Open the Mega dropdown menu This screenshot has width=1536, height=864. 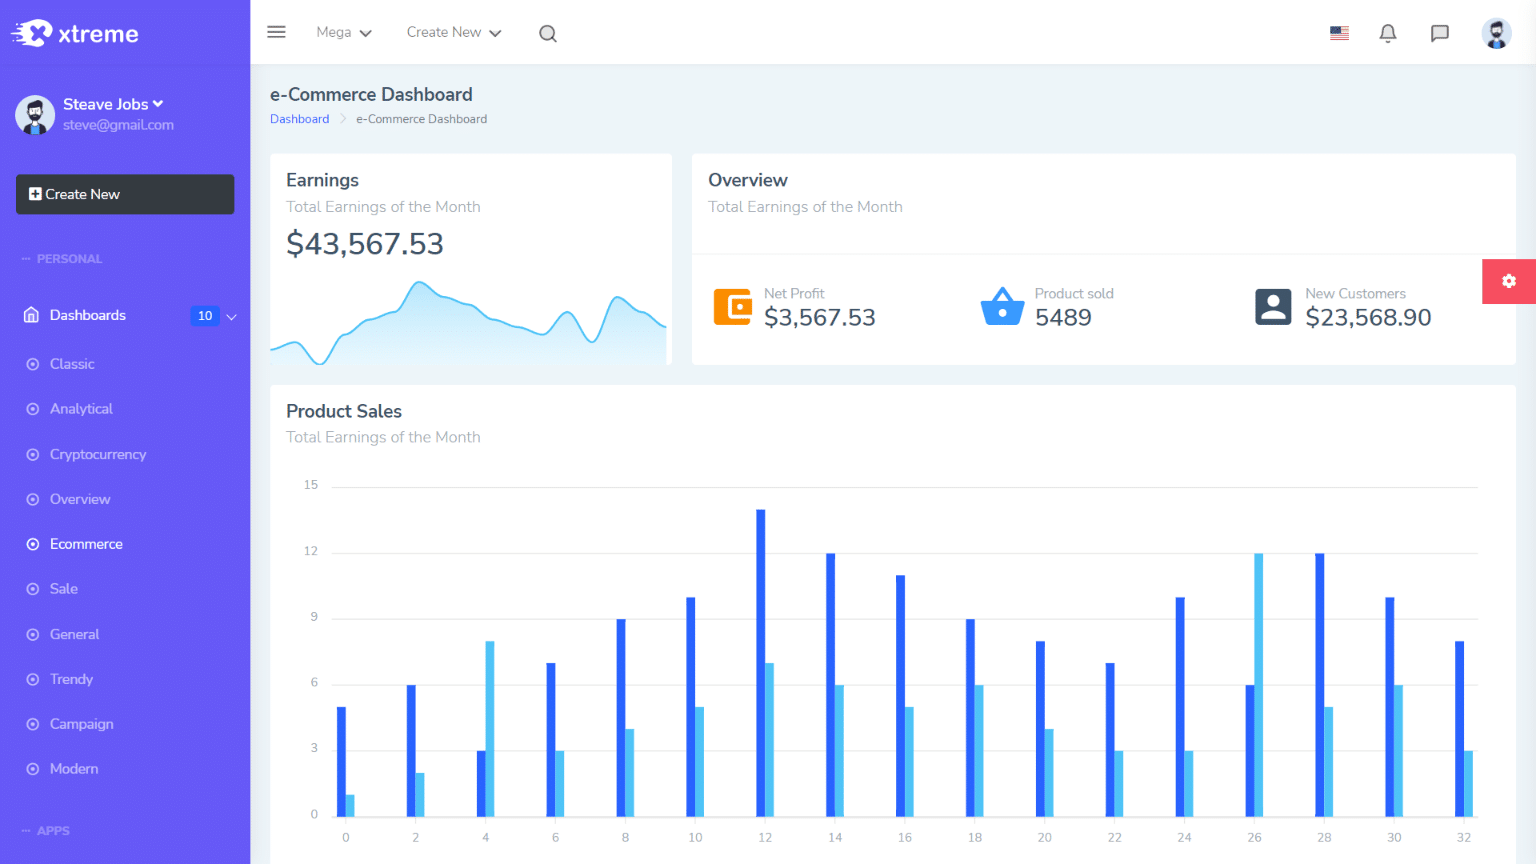344,32
